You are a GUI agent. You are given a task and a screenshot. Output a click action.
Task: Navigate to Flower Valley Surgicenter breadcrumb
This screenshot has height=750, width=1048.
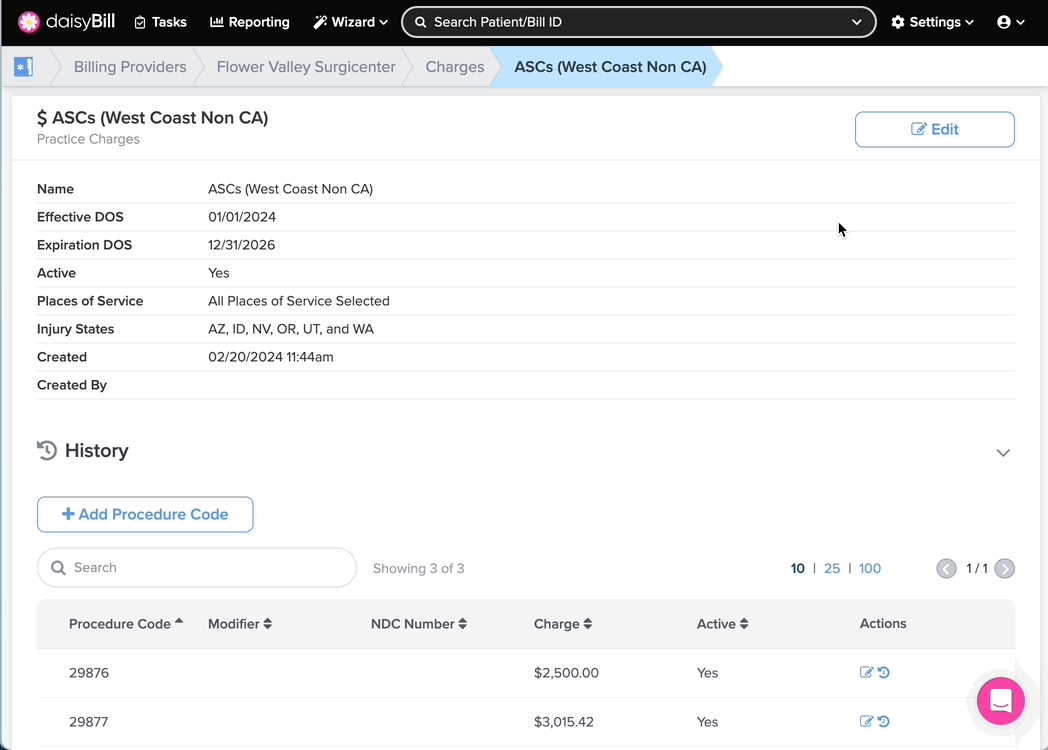[x=306, y=67]
